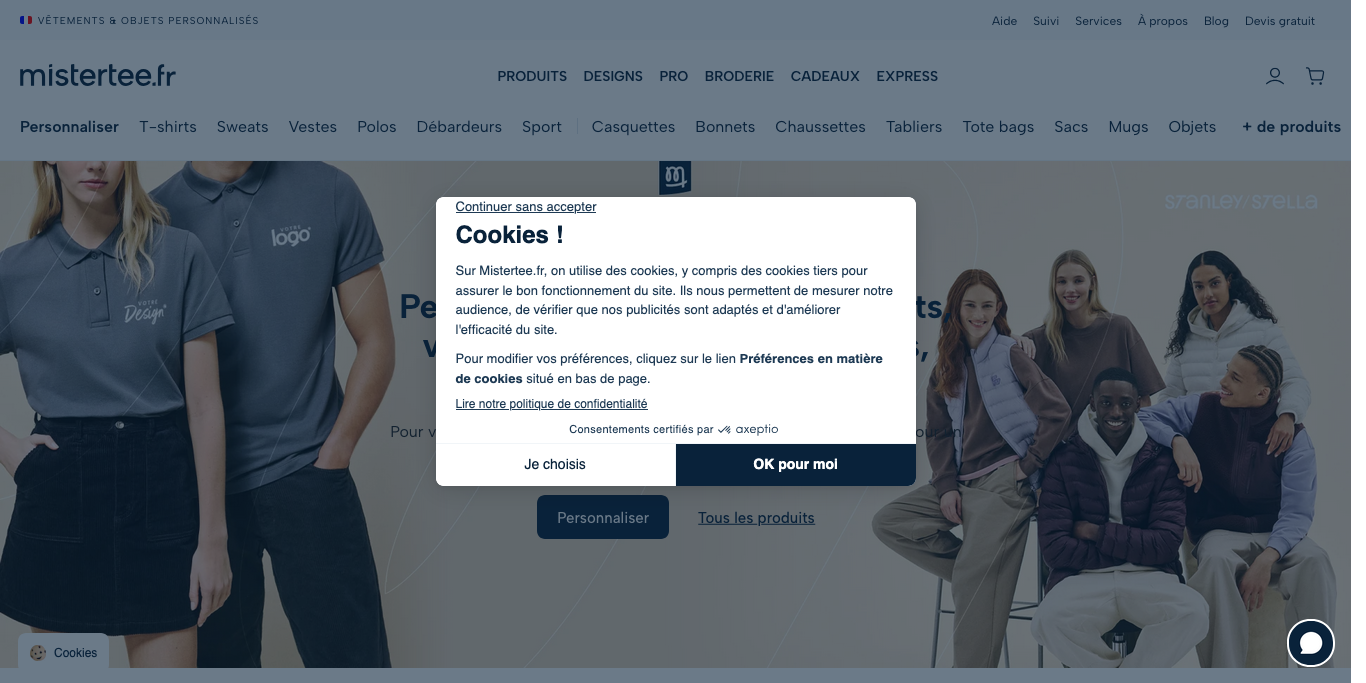The height and width of the screenshot is (683, 1366).
Task: Choose Je choisis cookie option
Action: tap(555, 464)
